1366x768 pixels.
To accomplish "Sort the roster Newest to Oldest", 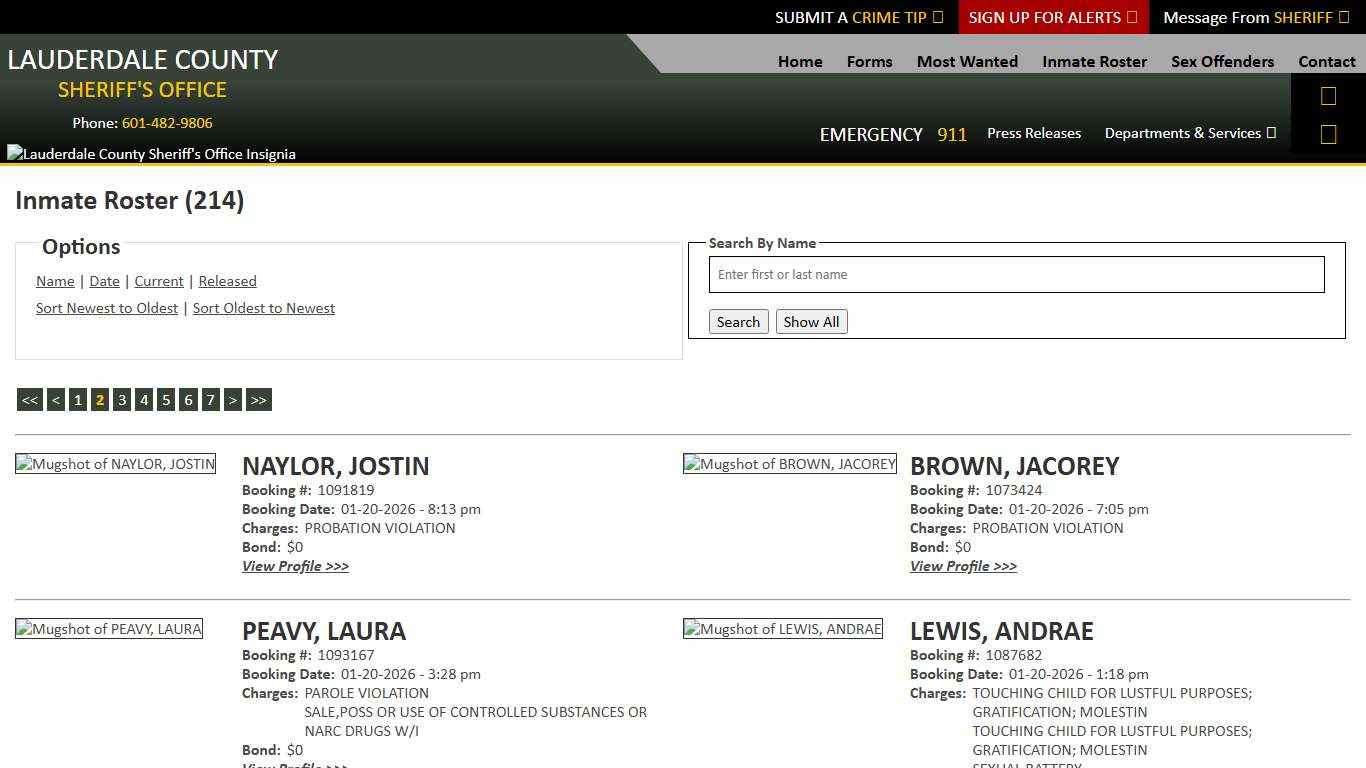I will (x=107, y=308).
